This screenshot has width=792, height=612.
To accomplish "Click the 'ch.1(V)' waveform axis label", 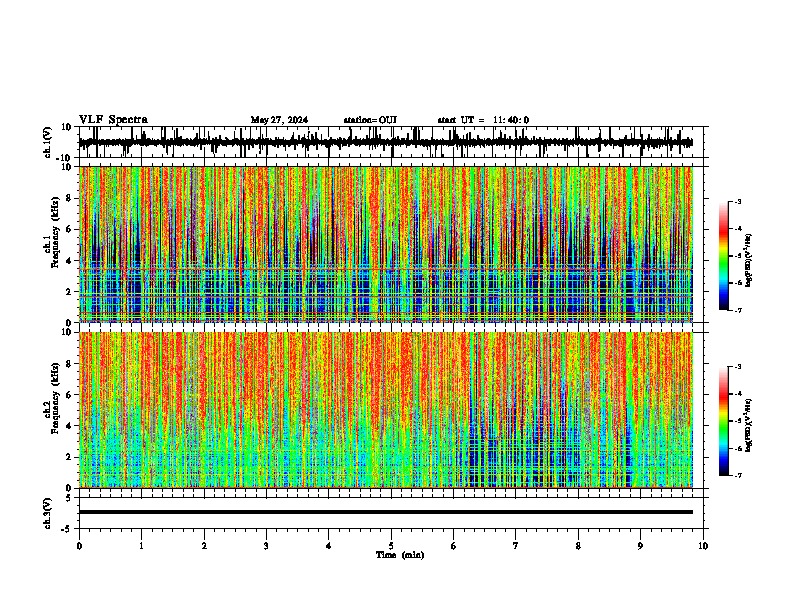I will [x=48, y=142].
